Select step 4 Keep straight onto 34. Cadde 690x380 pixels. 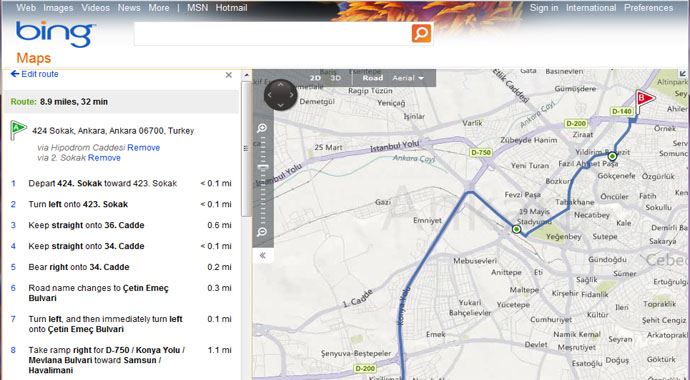tap(121, 246)
